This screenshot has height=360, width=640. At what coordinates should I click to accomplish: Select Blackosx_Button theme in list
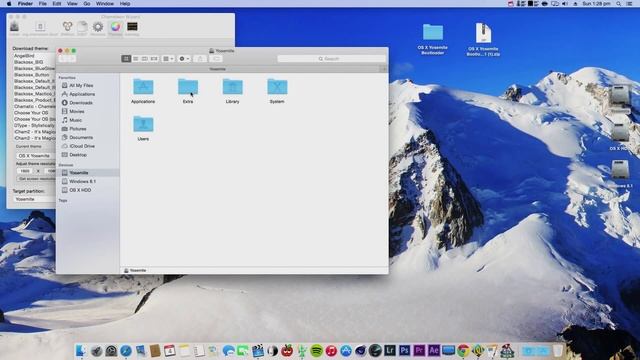coord(34,75)
